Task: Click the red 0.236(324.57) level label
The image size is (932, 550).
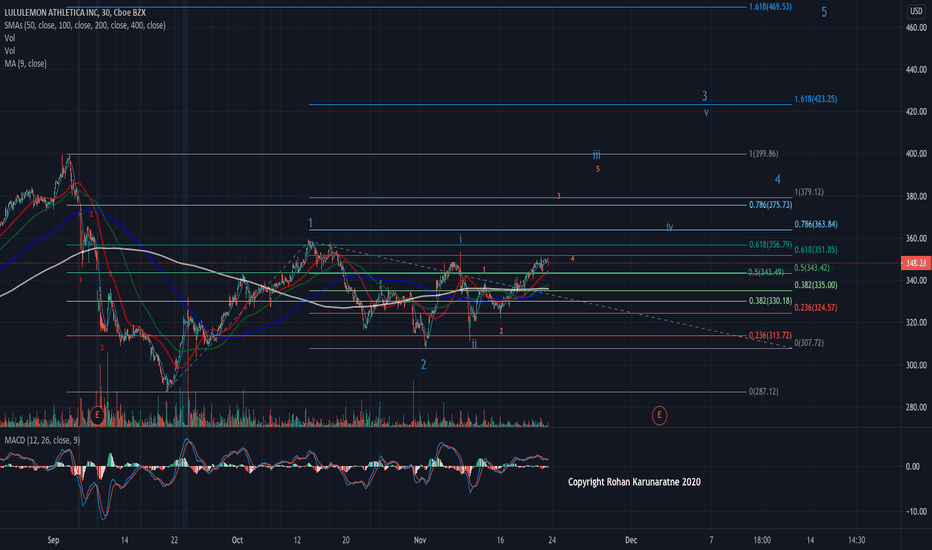Action: click(x=816, y=308)
